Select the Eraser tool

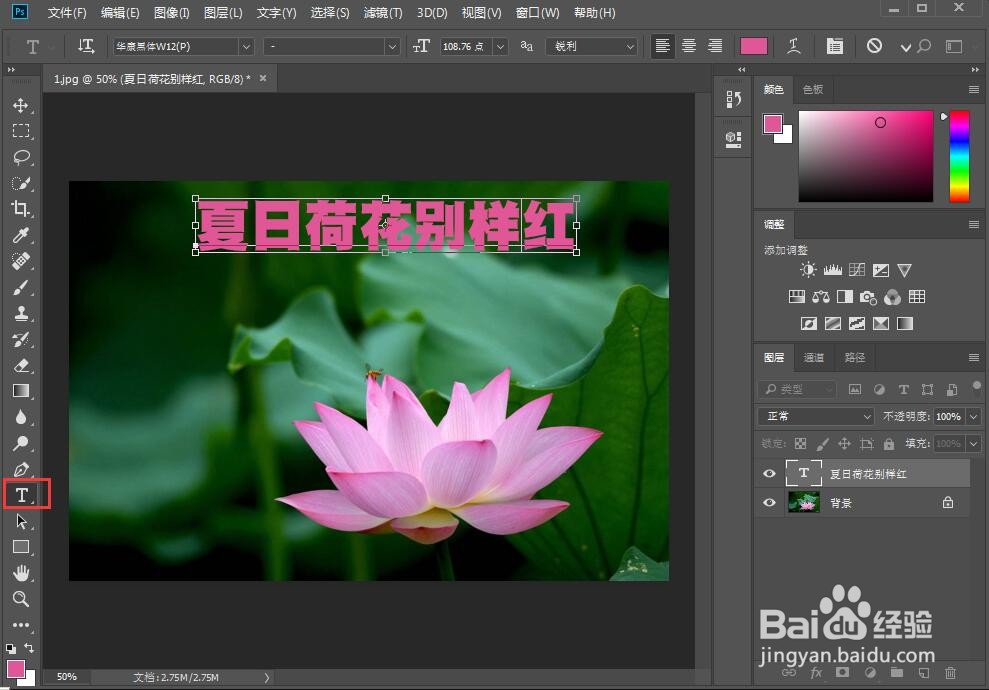coord(21,365)
